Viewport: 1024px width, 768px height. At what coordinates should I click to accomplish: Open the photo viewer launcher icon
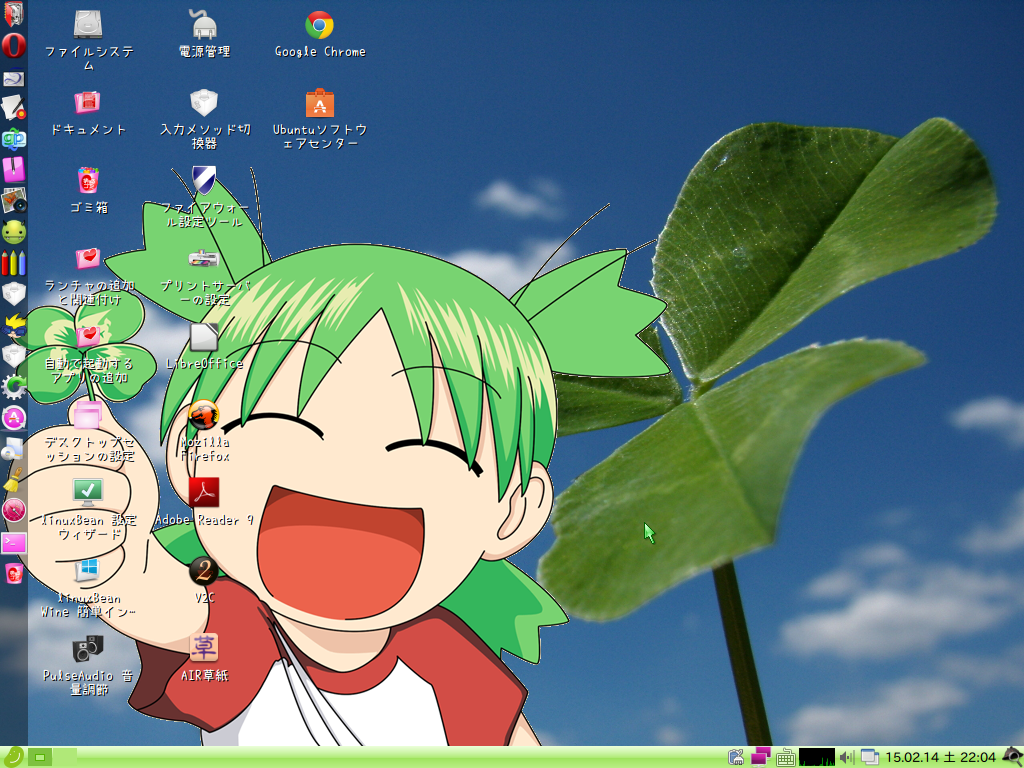click(x=14, y=200)
